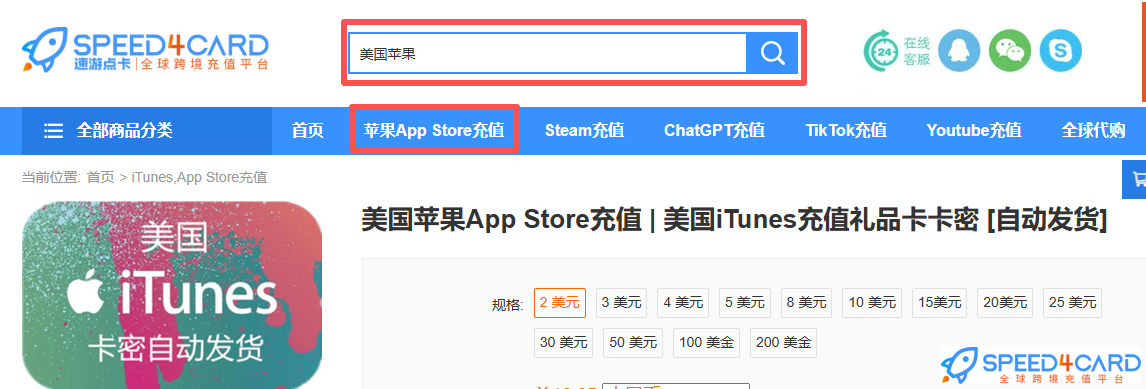
Task: Select the 3 美元 denomination
Action: pyautogui.click(x=621, y=303)
